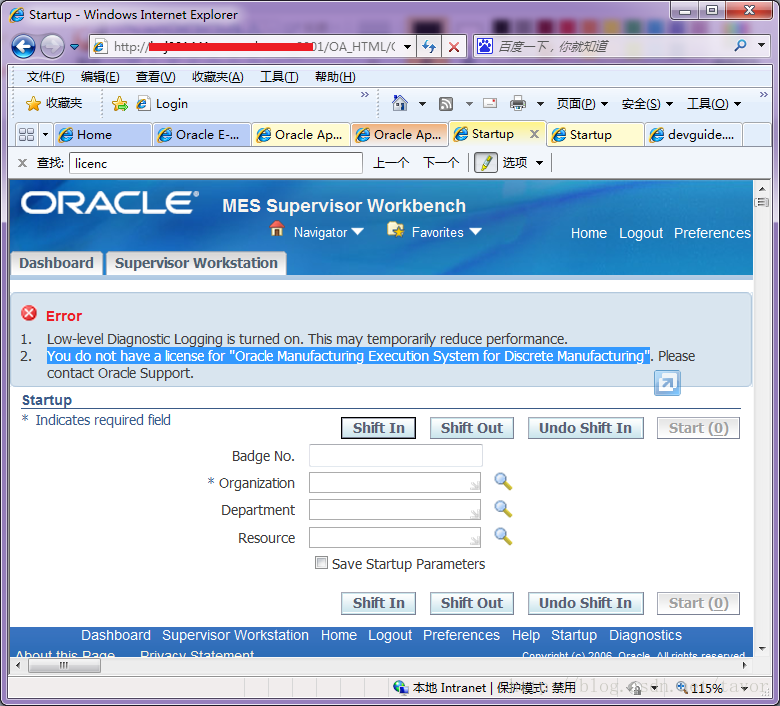This screenshot has height=706, width=780.
Task: Click the top Undo Shift In button
Action: (x=585, y=428)
